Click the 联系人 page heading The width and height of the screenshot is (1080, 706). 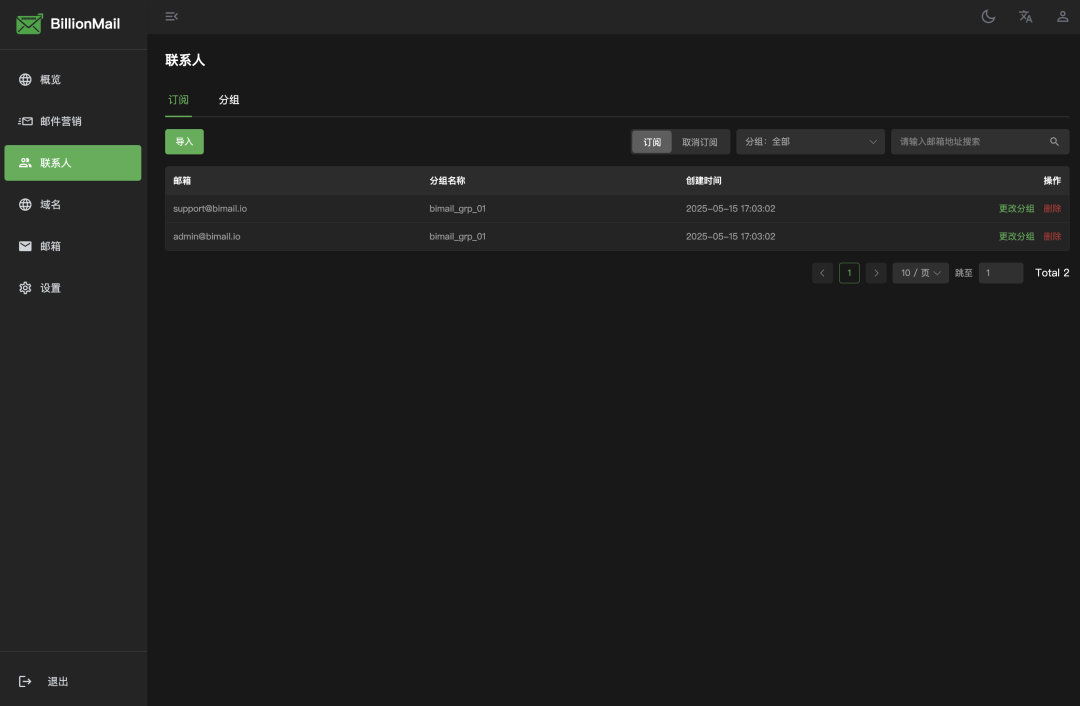click(185, 60)
